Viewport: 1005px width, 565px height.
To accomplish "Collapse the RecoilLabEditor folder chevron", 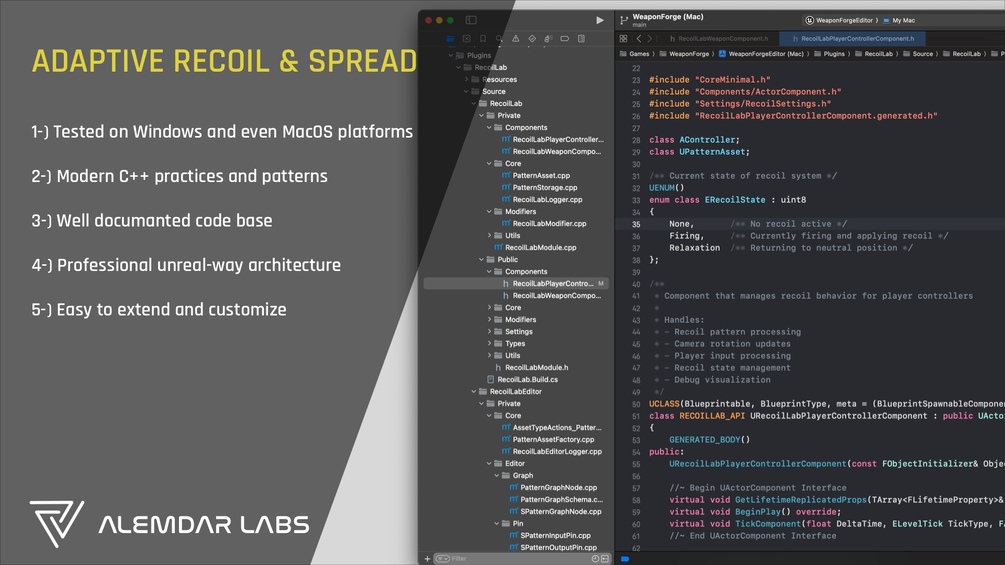I will click(474, 391).
